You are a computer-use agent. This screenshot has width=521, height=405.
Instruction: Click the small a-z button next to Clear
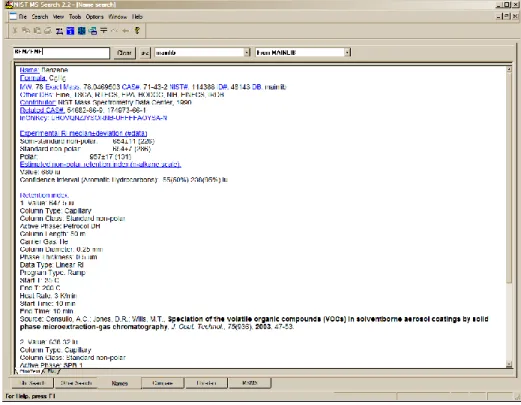click(145, 53)
